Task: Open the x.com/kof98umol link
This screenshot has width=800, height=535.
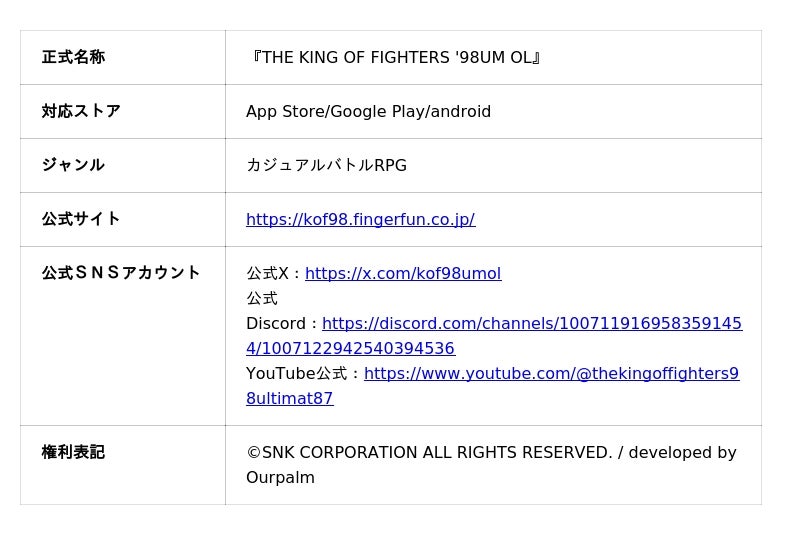Action: point(403,274)
